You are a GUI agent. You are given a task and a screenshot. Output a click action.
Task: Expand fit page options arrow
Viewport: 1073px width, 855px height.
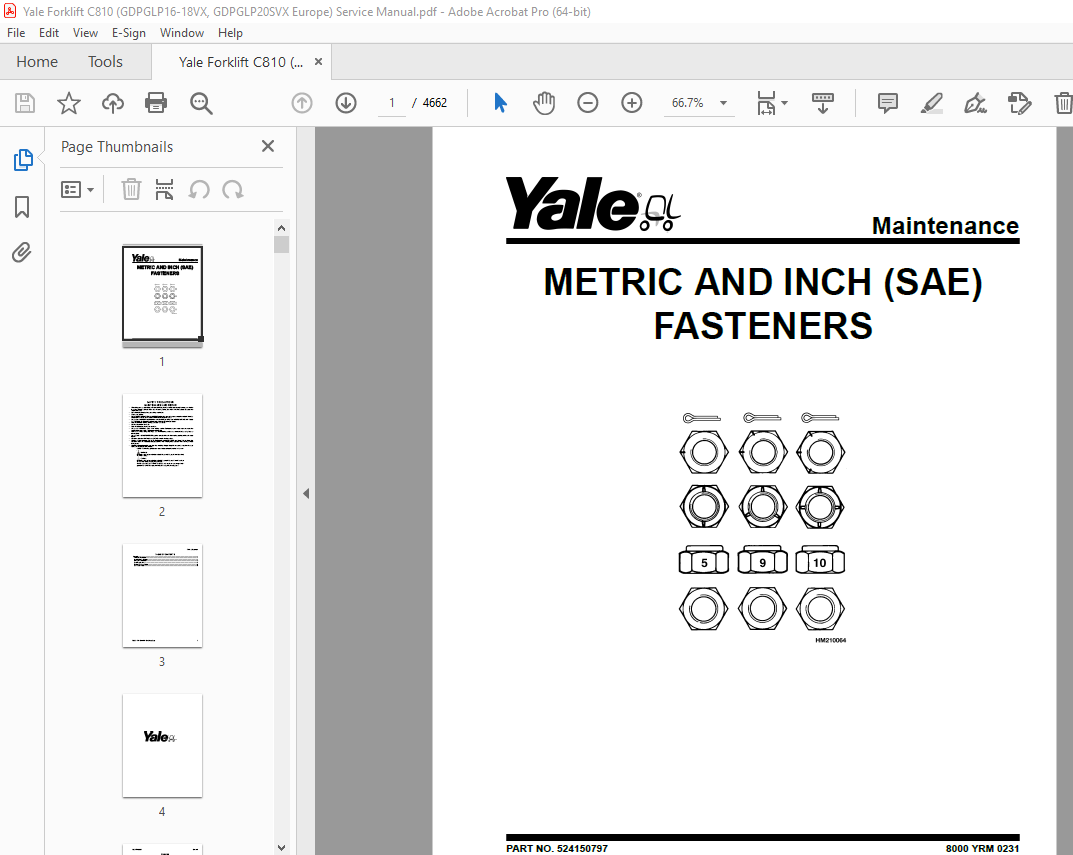coord(784,103)
